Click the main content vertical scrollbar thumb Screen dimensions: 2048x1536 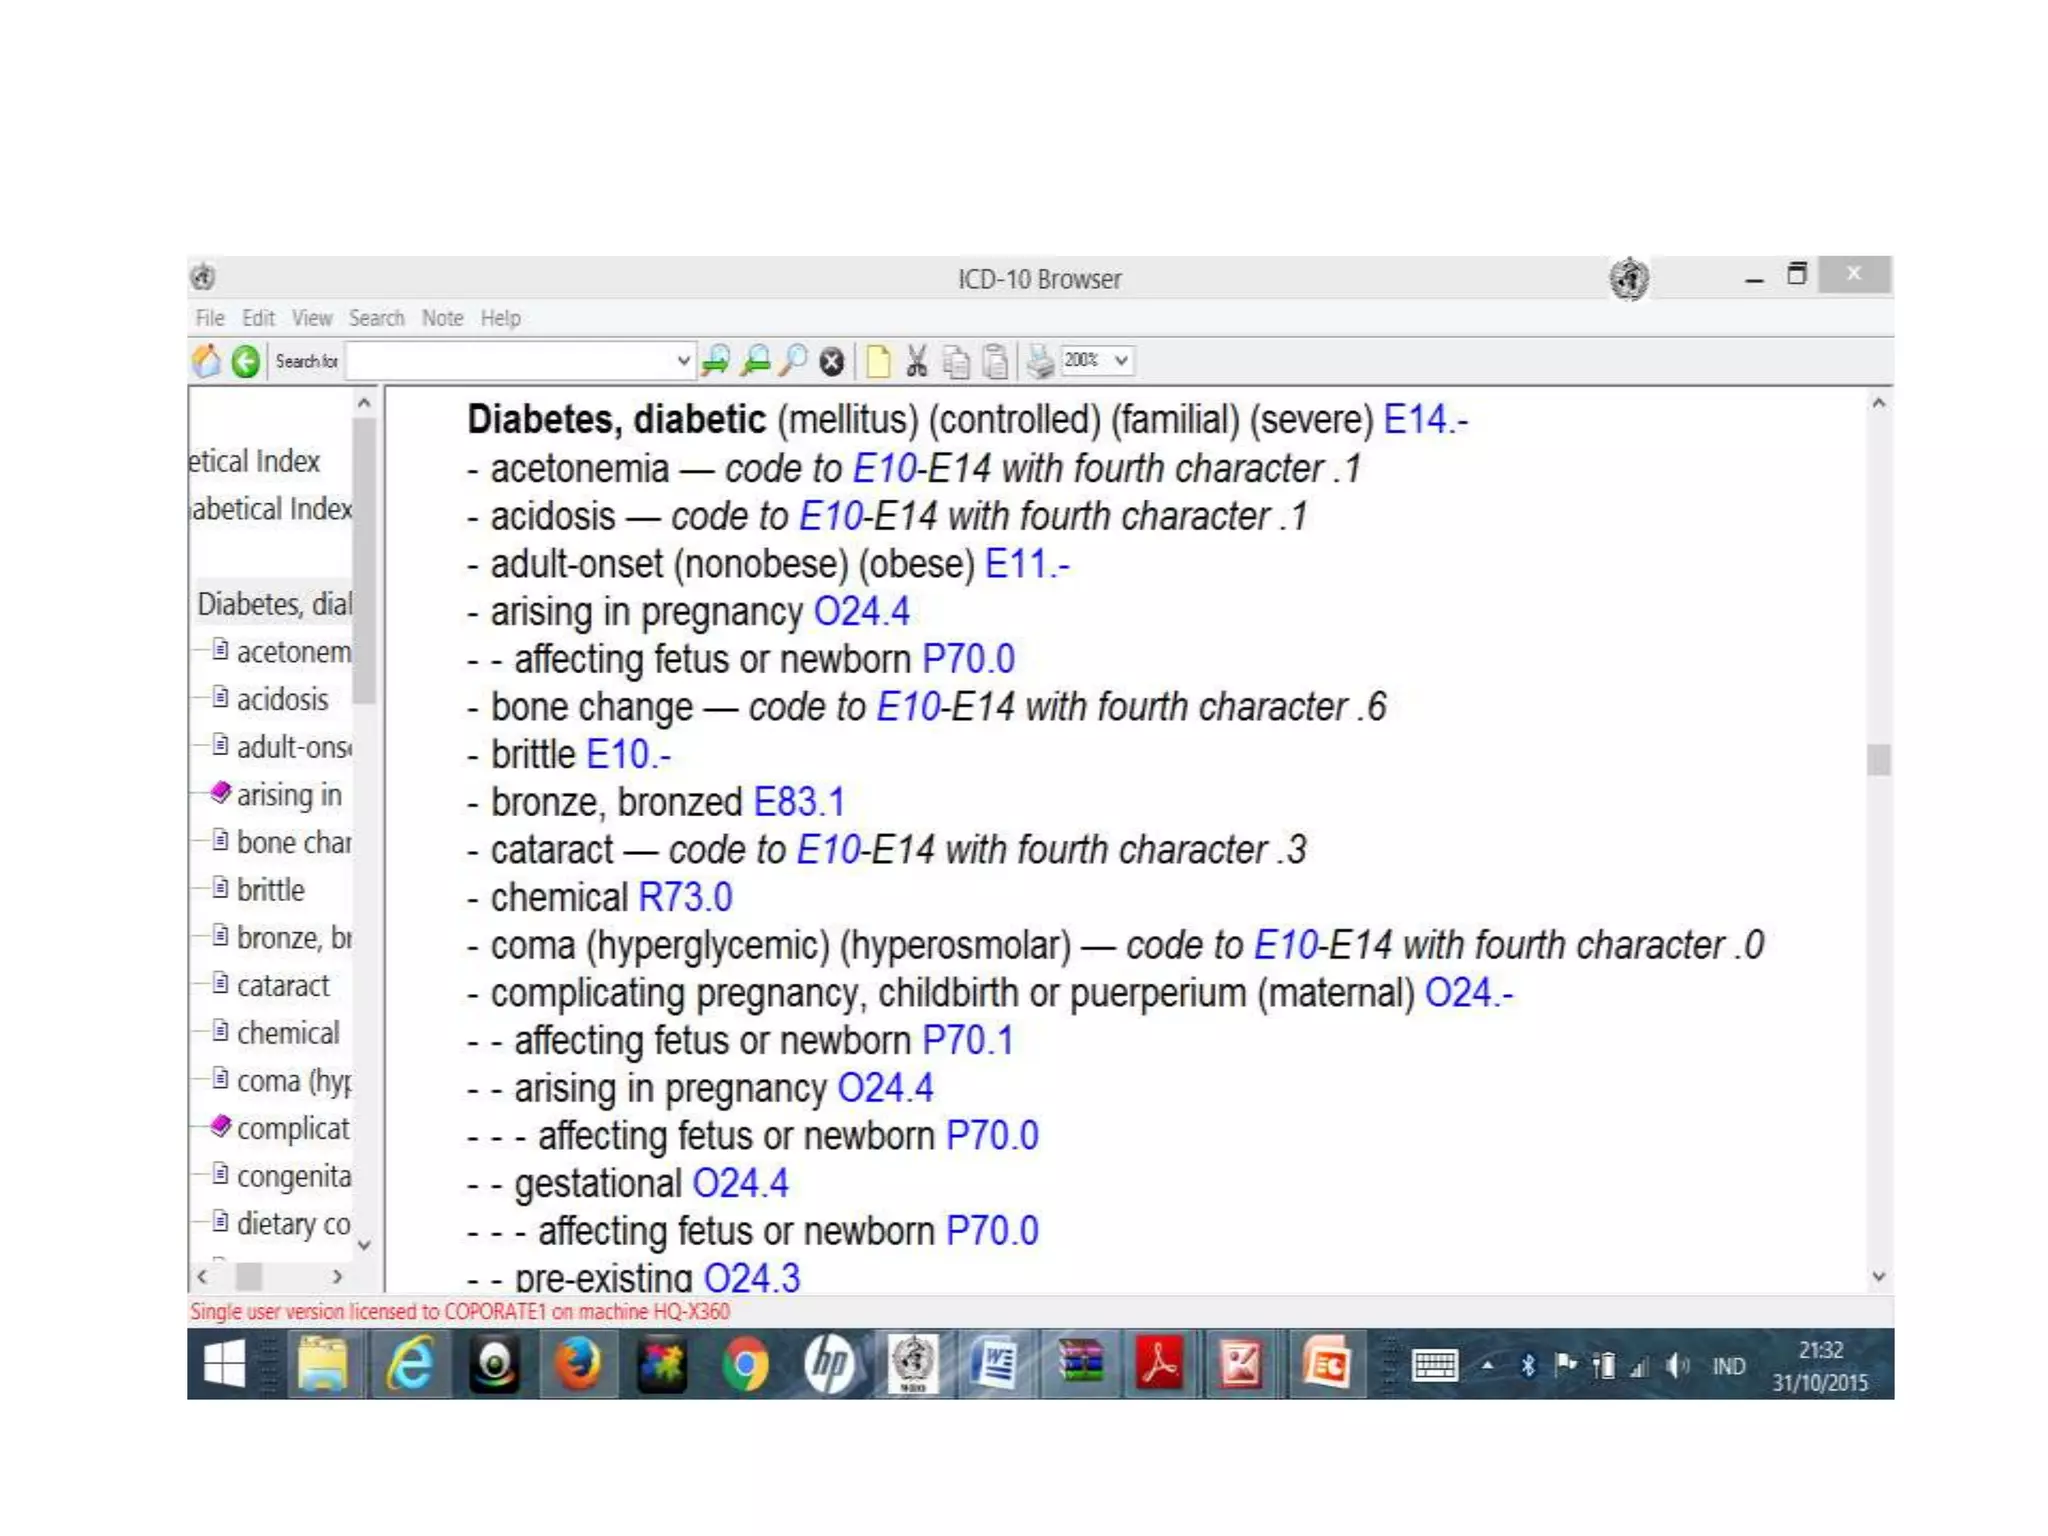(x=1878, y=760)
